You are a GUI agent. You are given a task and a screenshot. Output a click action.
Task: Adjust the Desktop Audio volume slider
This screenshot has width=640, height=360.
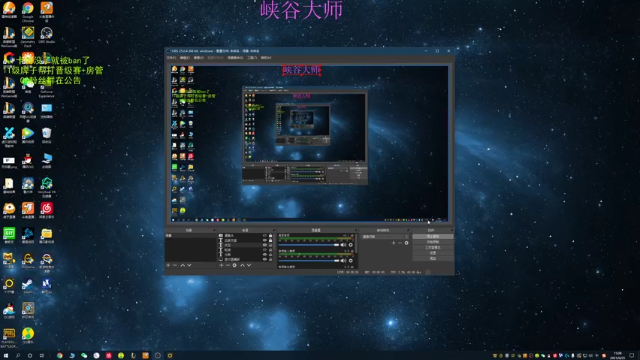point(309,245)
